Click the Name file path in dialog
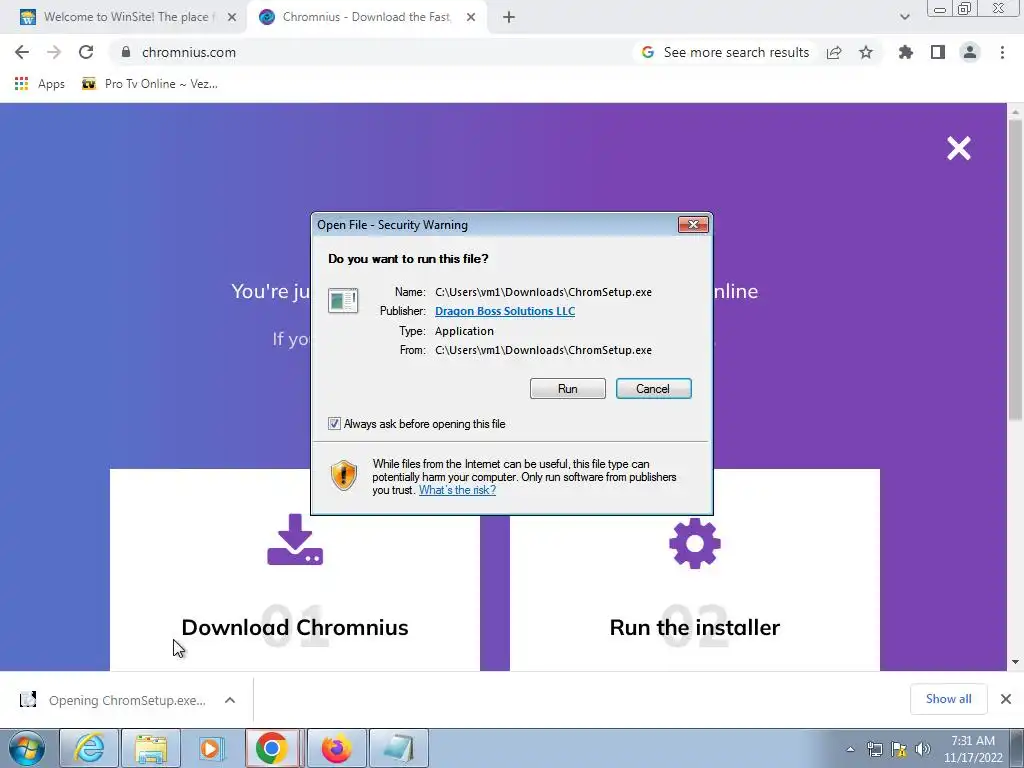The image size is (1024, 768). point(543,292)
